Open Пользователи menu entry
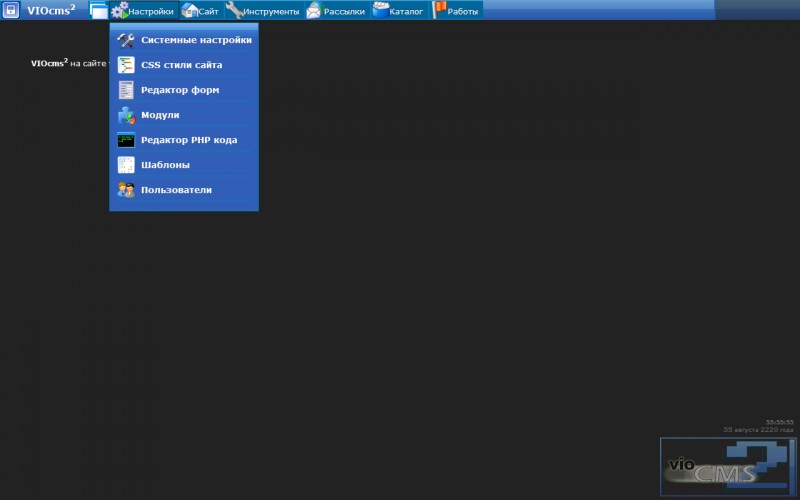The height and width of the screenshot is (500, 800). click(184, 190)
